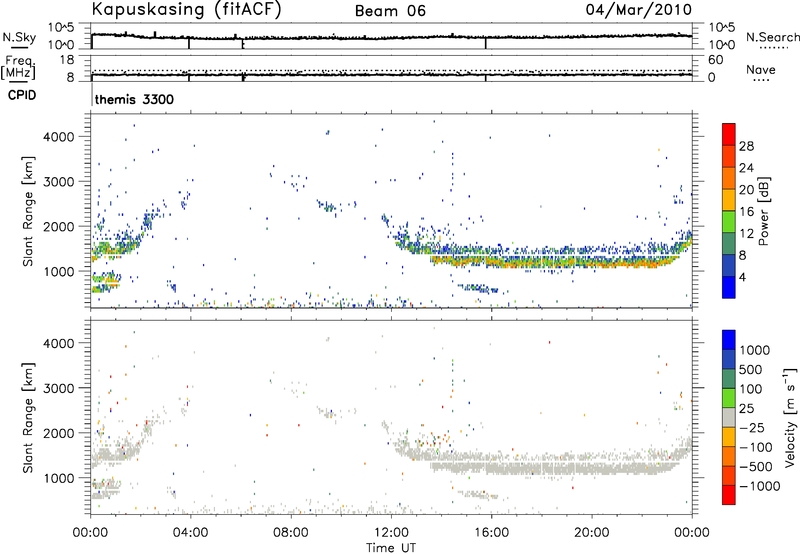Screen dimensions: 800x554
Task: Click the '18' frequency axis tick
Action: point(67,60)
